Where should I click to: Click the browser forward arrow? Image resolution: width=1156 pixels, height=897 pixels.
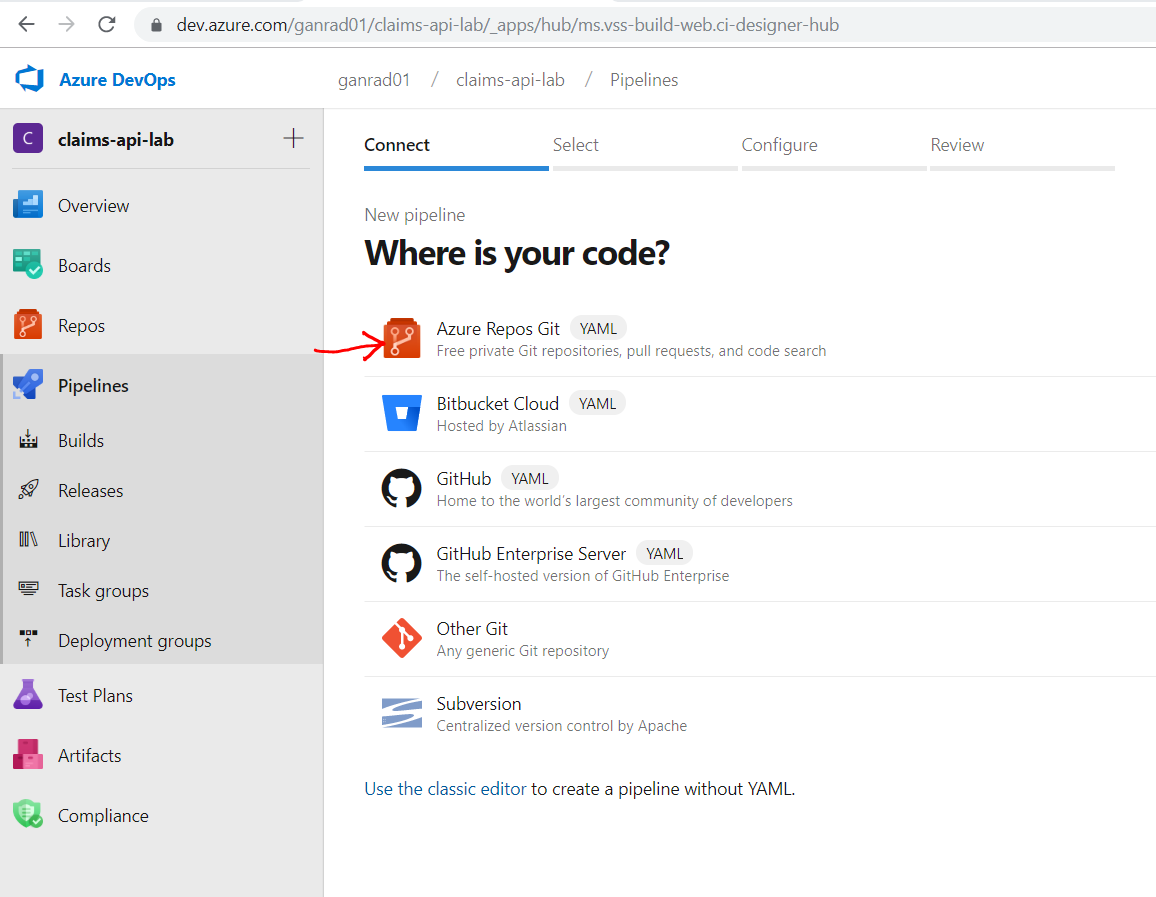point(66,24)
